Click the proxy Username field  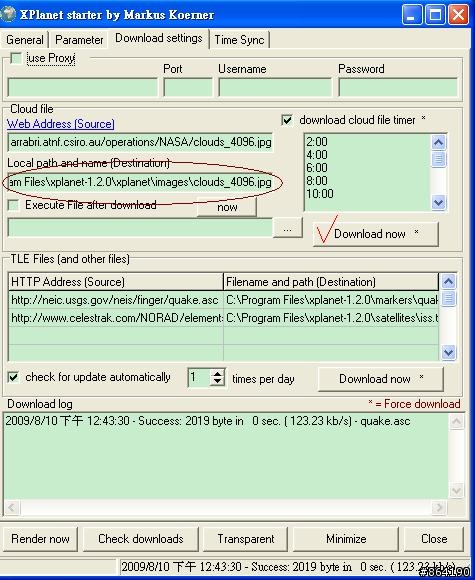(x=275, y=87)
